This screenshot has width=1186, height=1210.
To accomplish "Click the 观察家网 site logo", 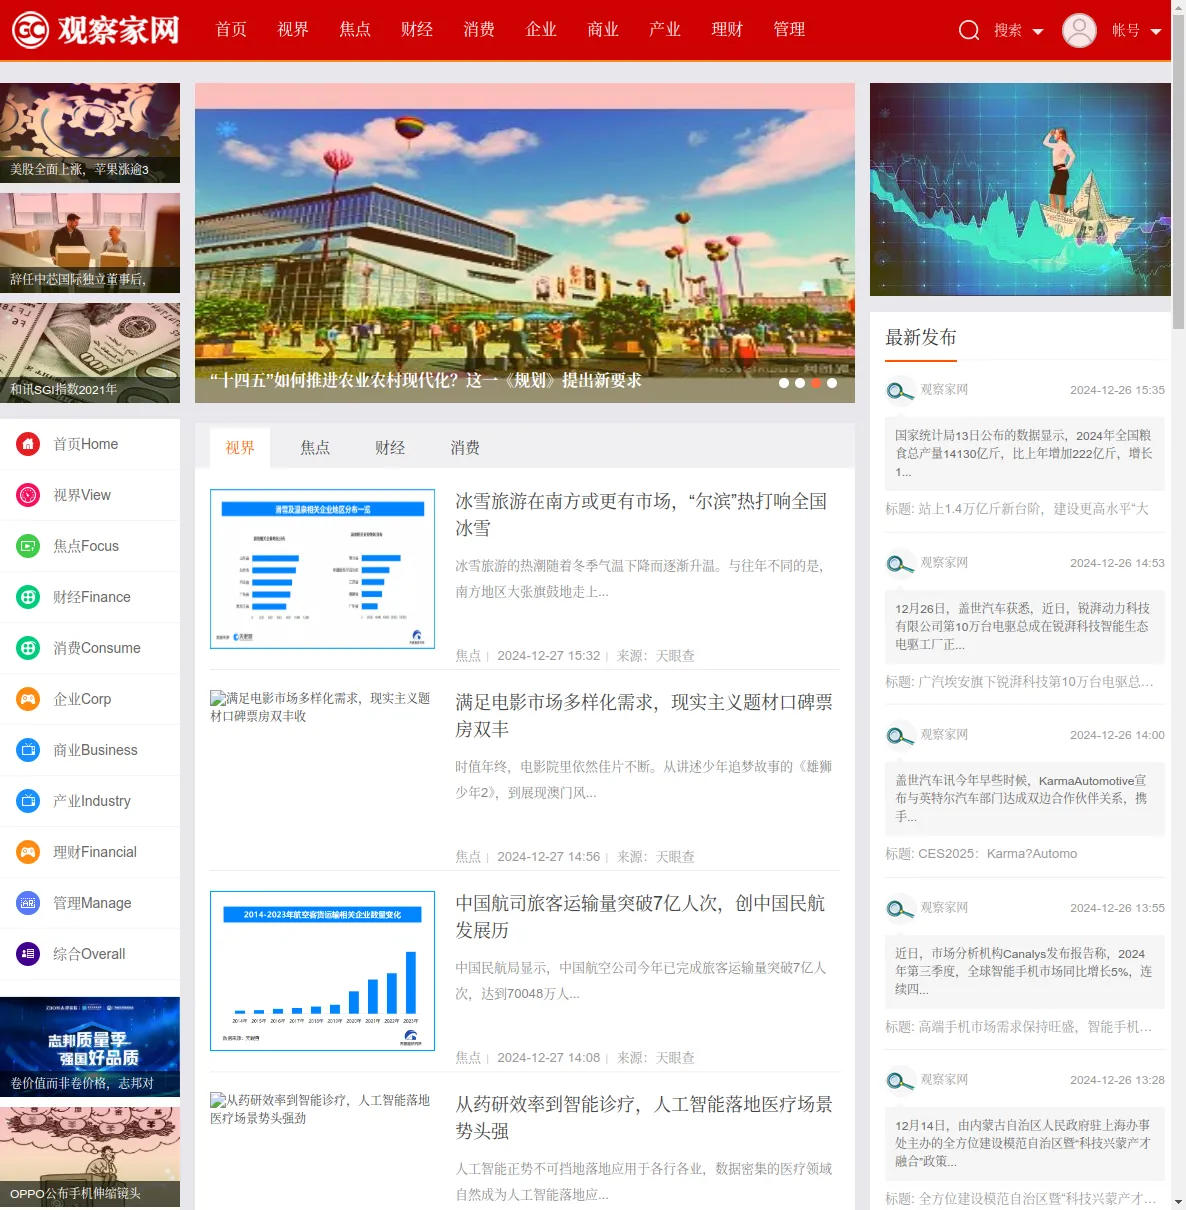I will point(96,30).
